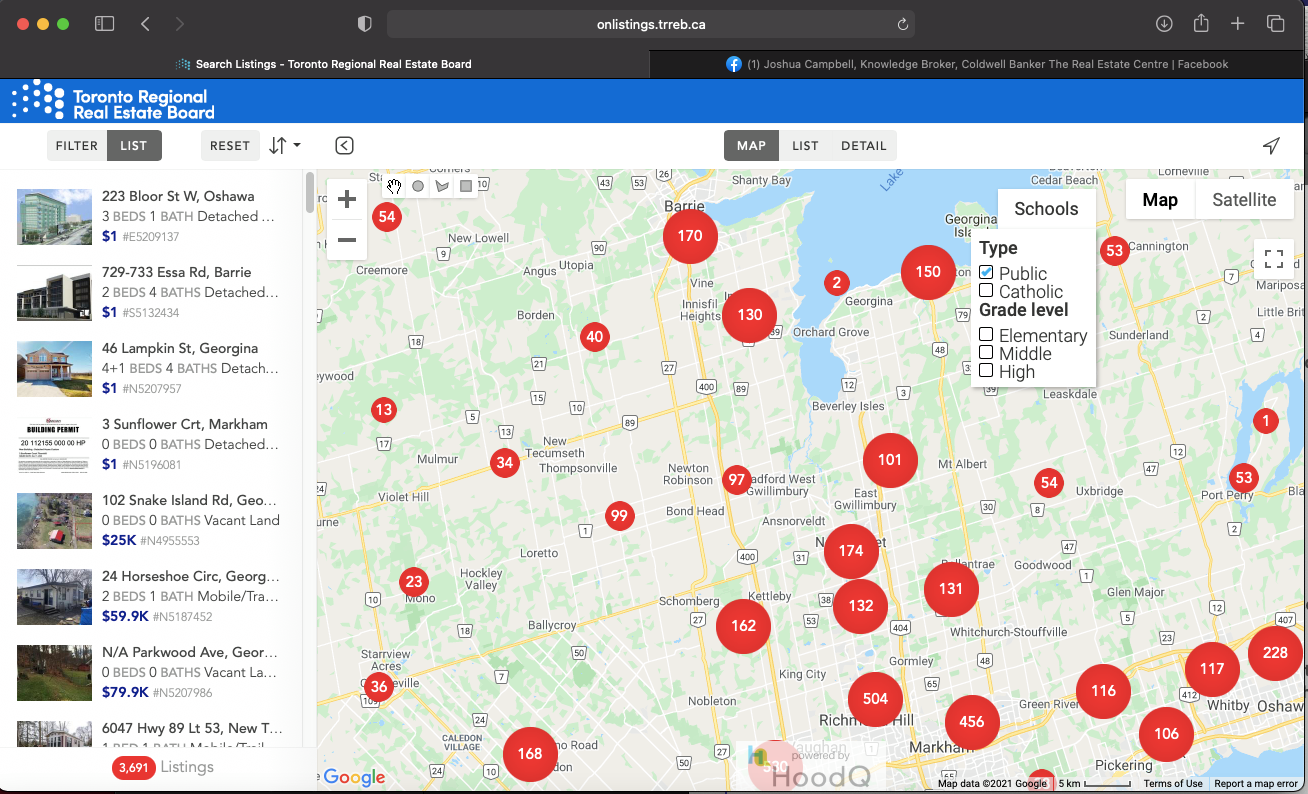
Task: Show Safari tab overview
Action: click(1275, 24)
